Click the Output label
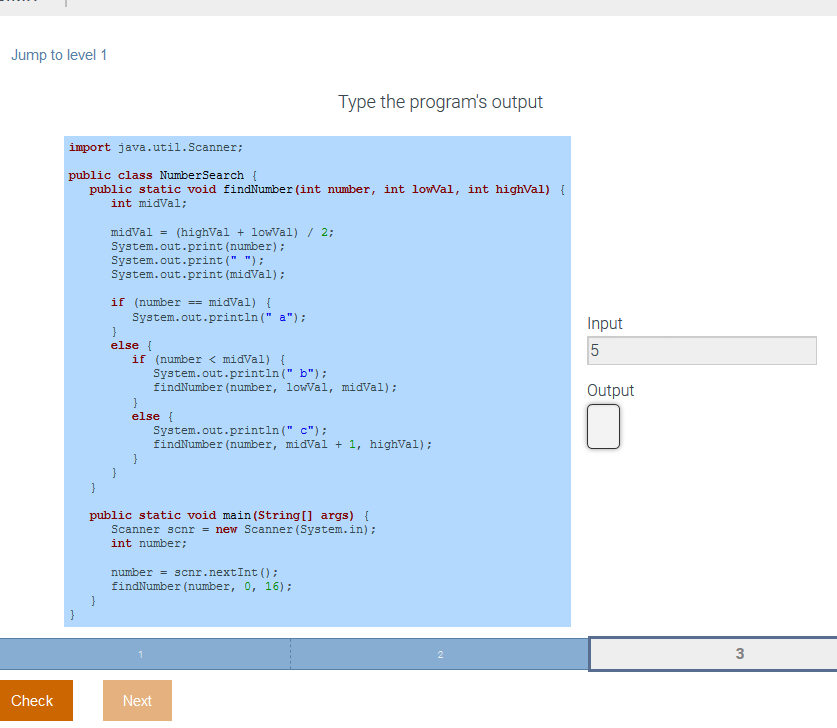Screen dimensions: 837x728 [610, 390]
